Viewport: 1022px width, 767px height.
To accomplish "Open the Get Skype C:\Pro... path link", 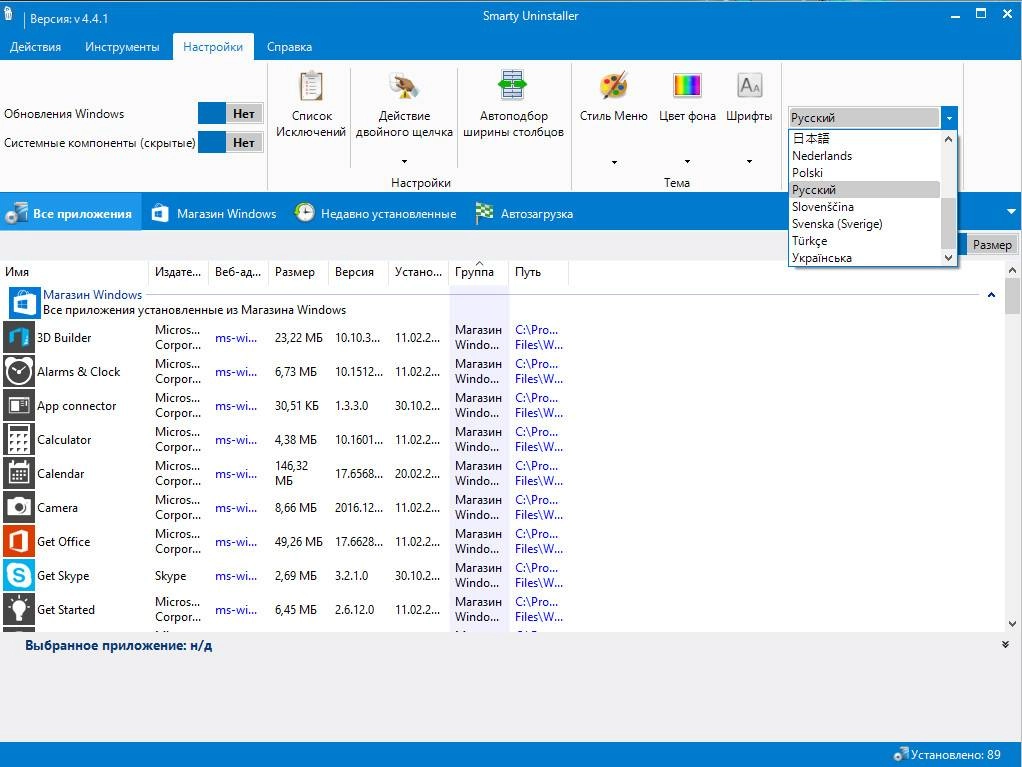I will coord(539,575).
